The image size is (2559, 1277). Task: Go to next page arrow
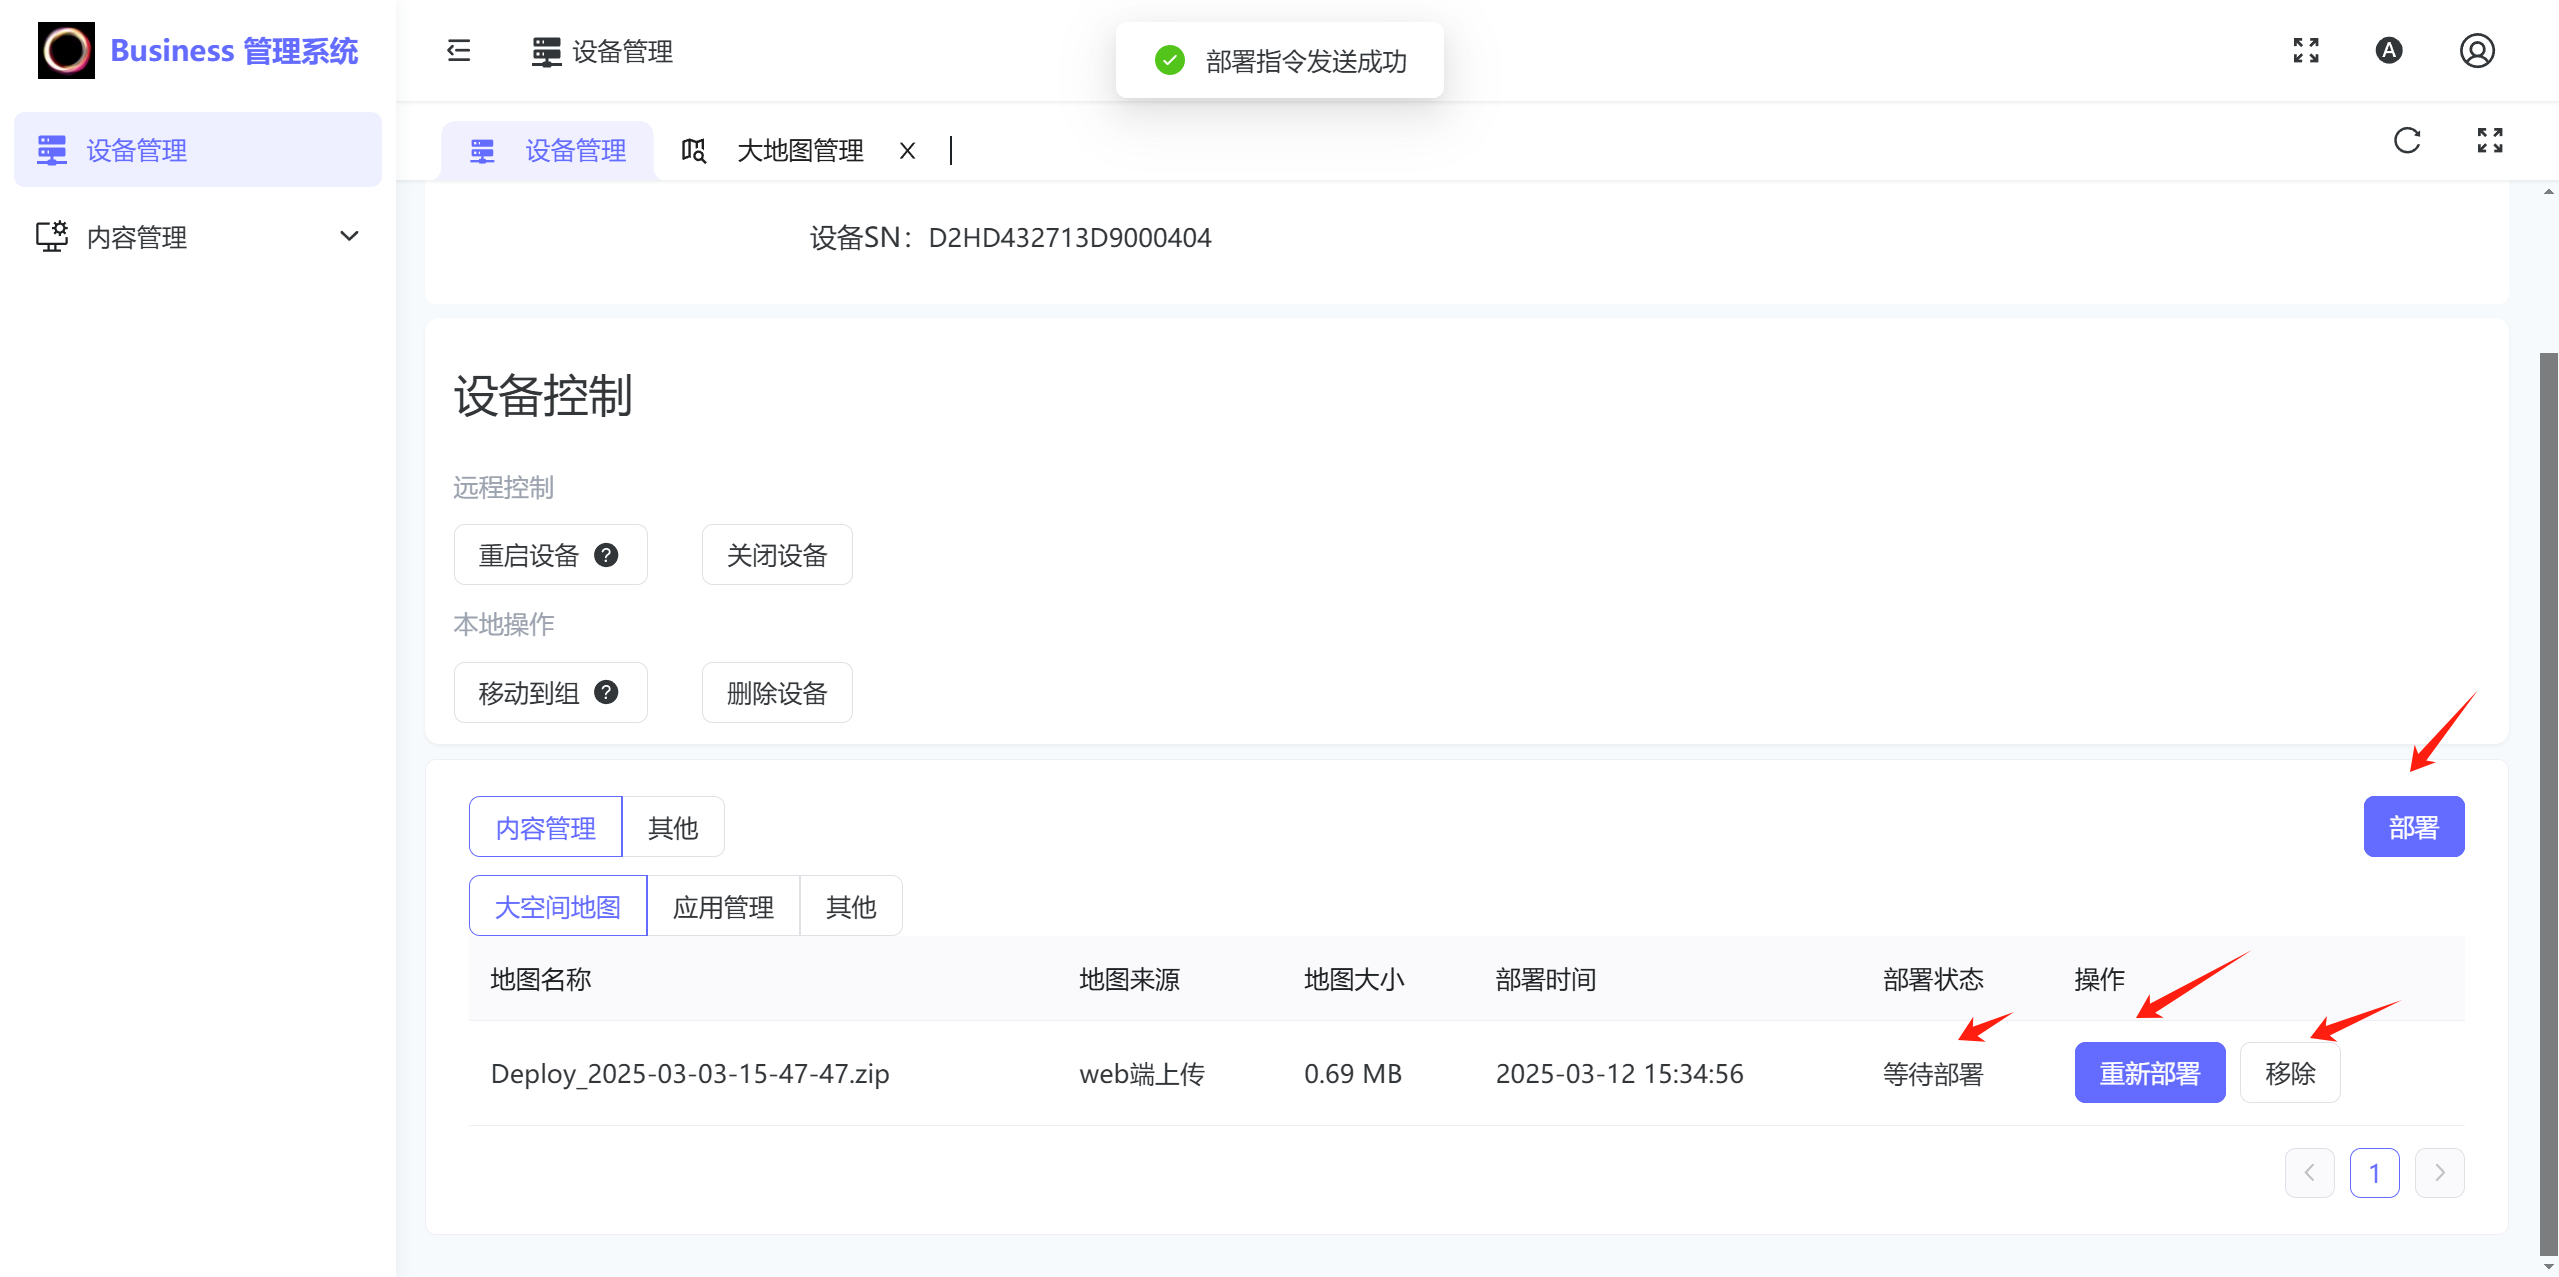tap(2439, 1172)
